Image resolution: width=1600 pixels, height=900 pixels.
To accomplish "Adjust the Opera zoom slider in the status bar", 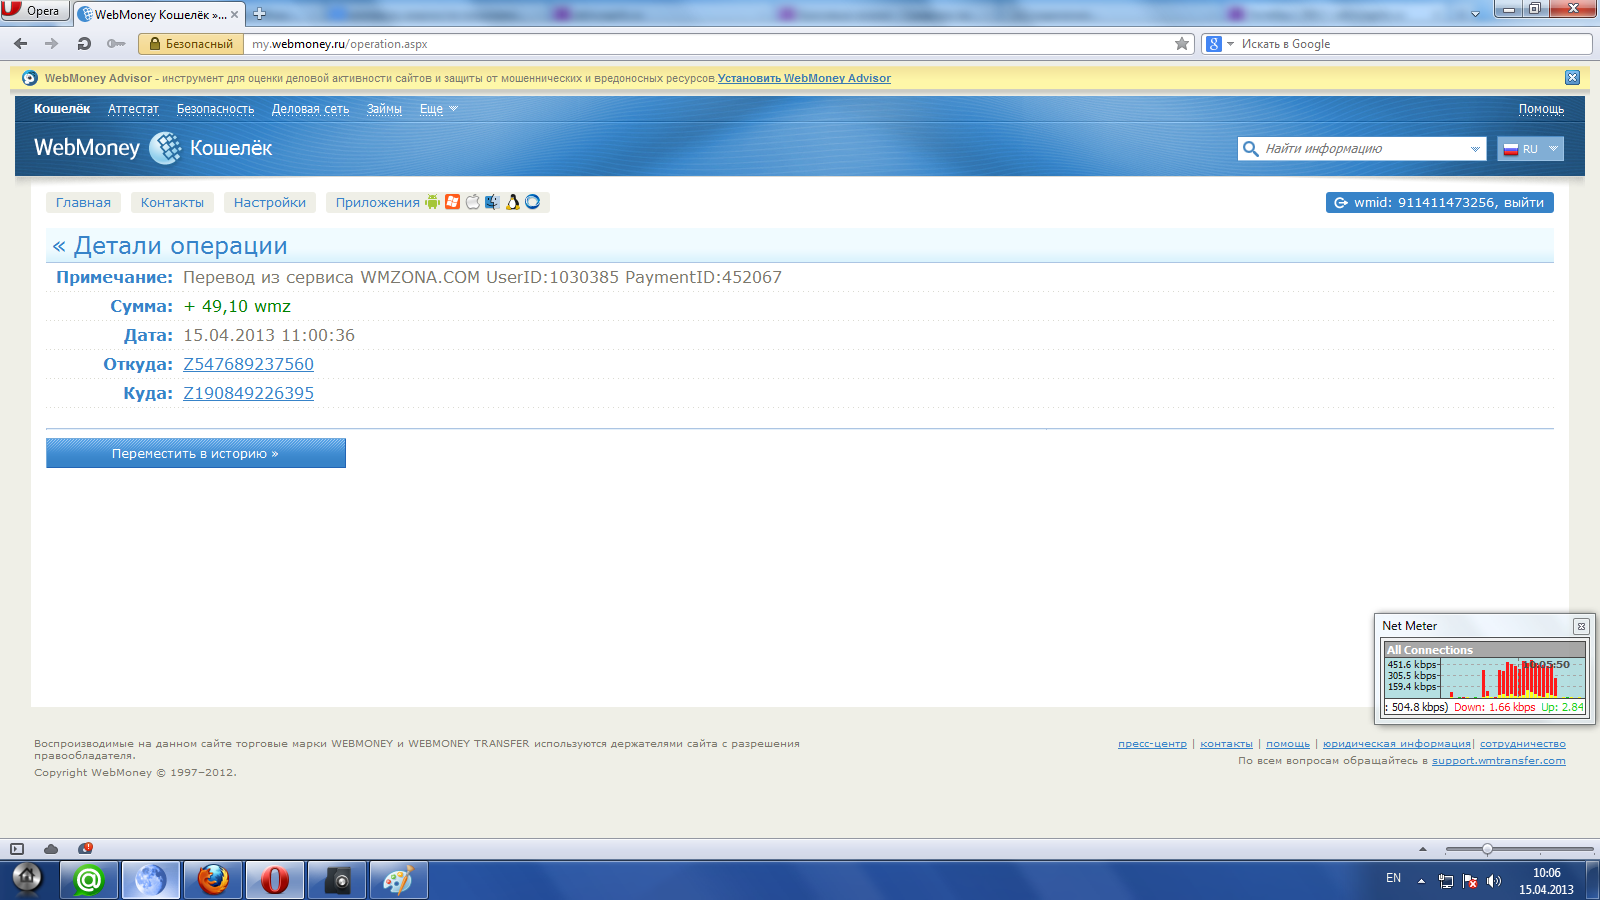I will (x=1487, y=849).
